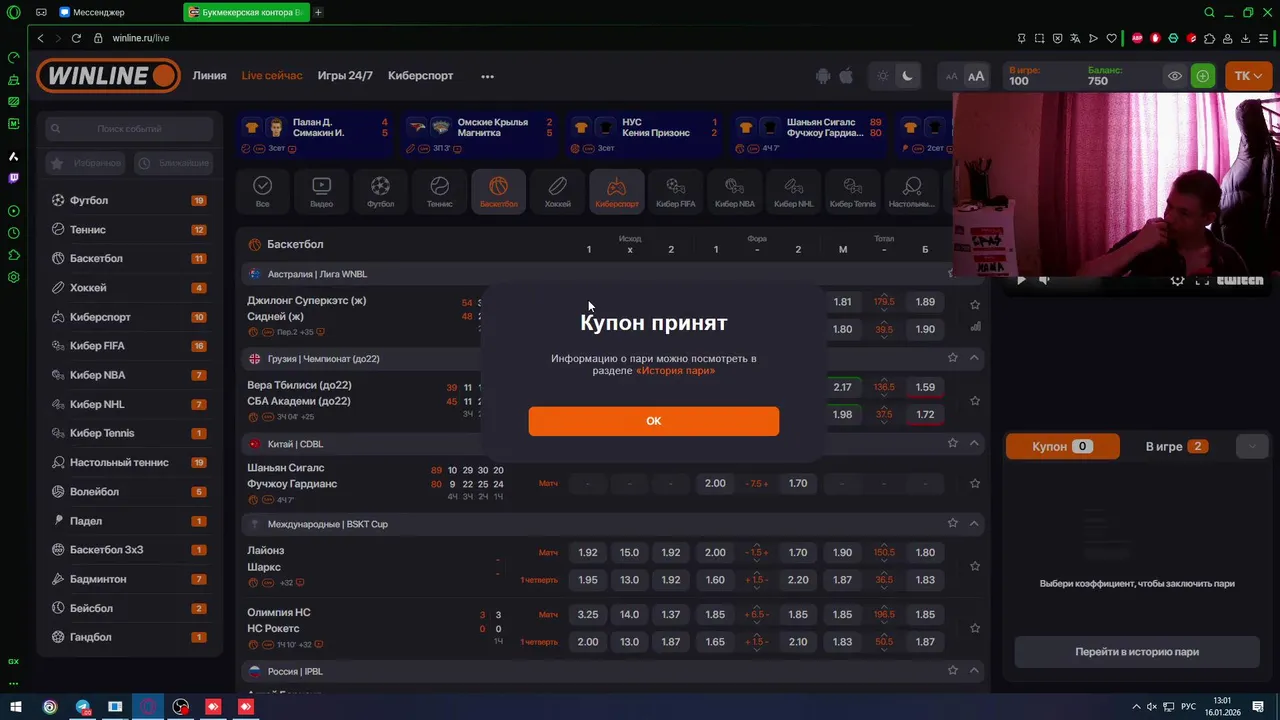
Task: Open the TK account dropdown
Action: (1248, 76)
